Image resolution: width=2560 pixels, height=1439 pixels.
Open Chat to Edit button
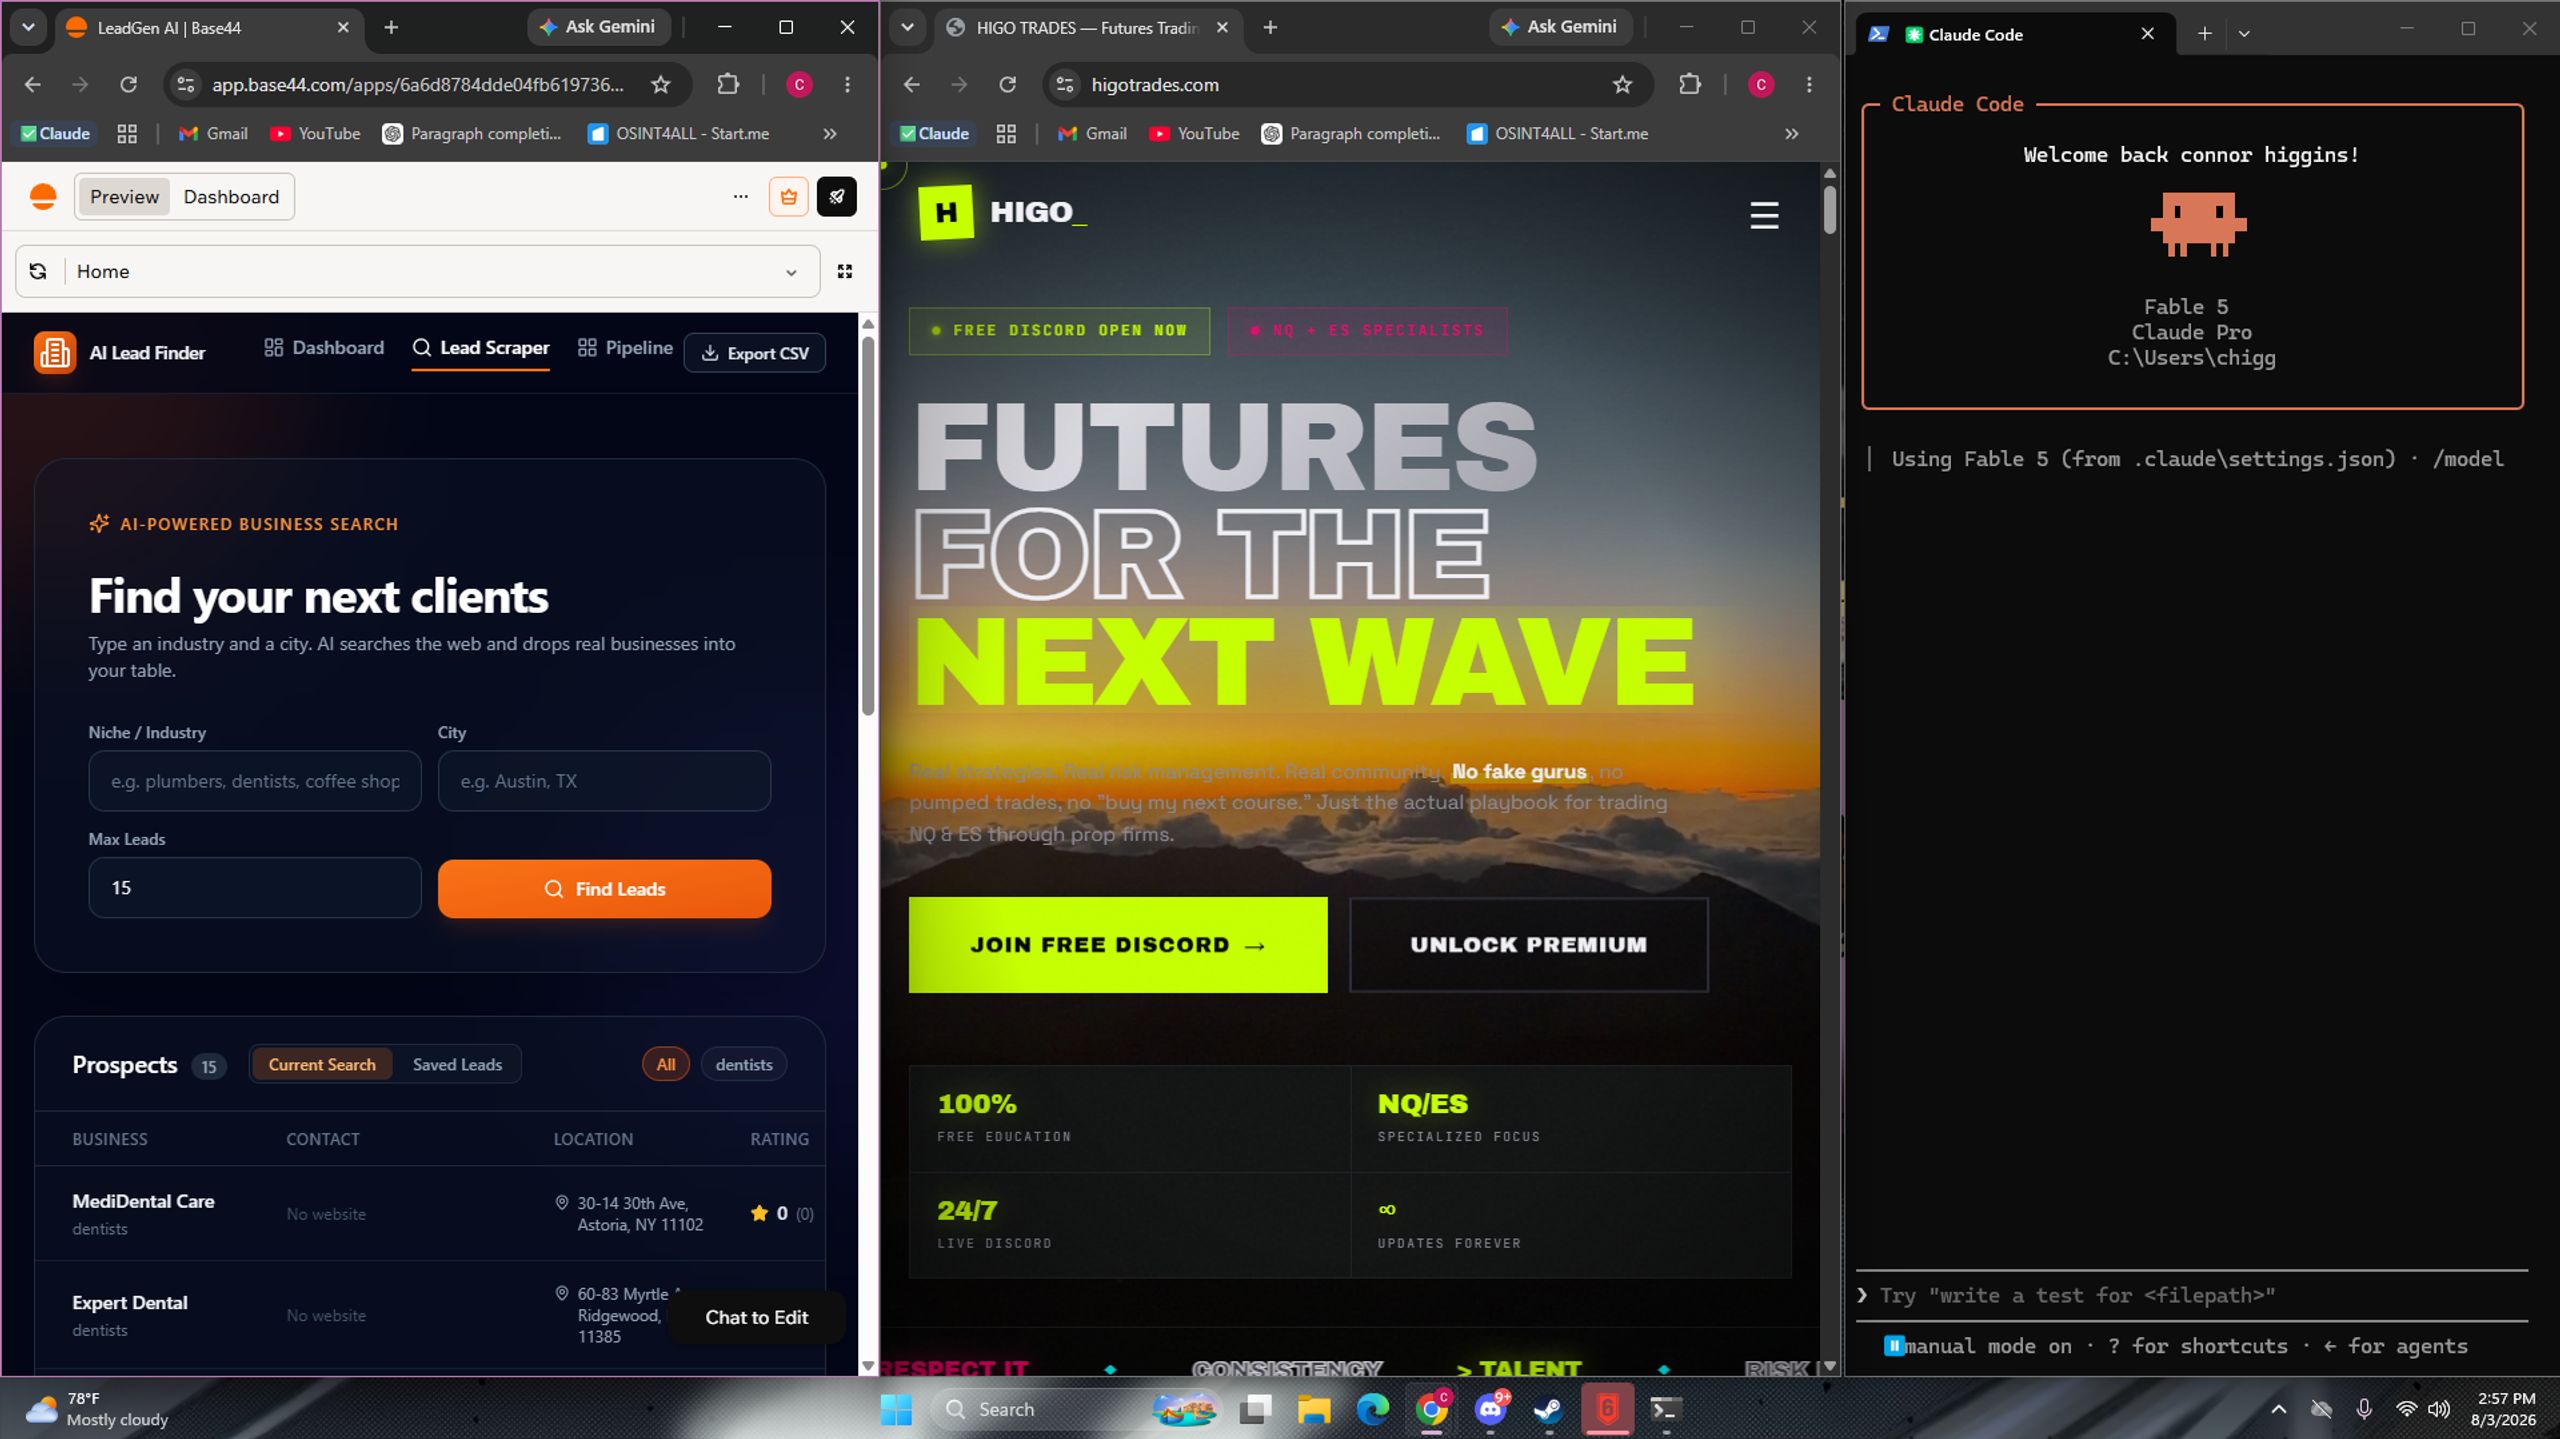click(x=756, y=1318)
